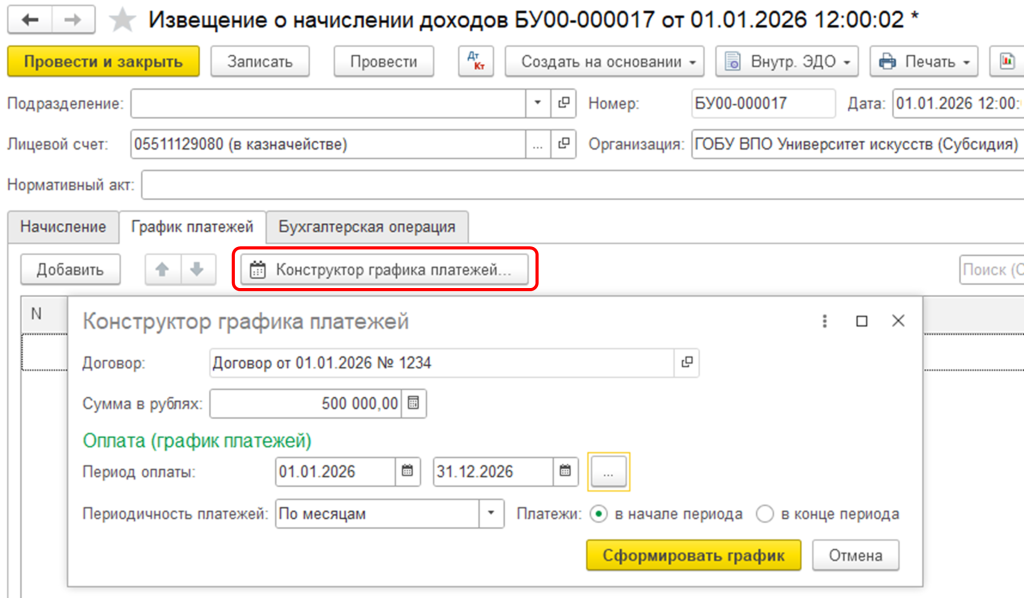Move row down with the down arrow
1024x598 pixels.
(197, 269)
